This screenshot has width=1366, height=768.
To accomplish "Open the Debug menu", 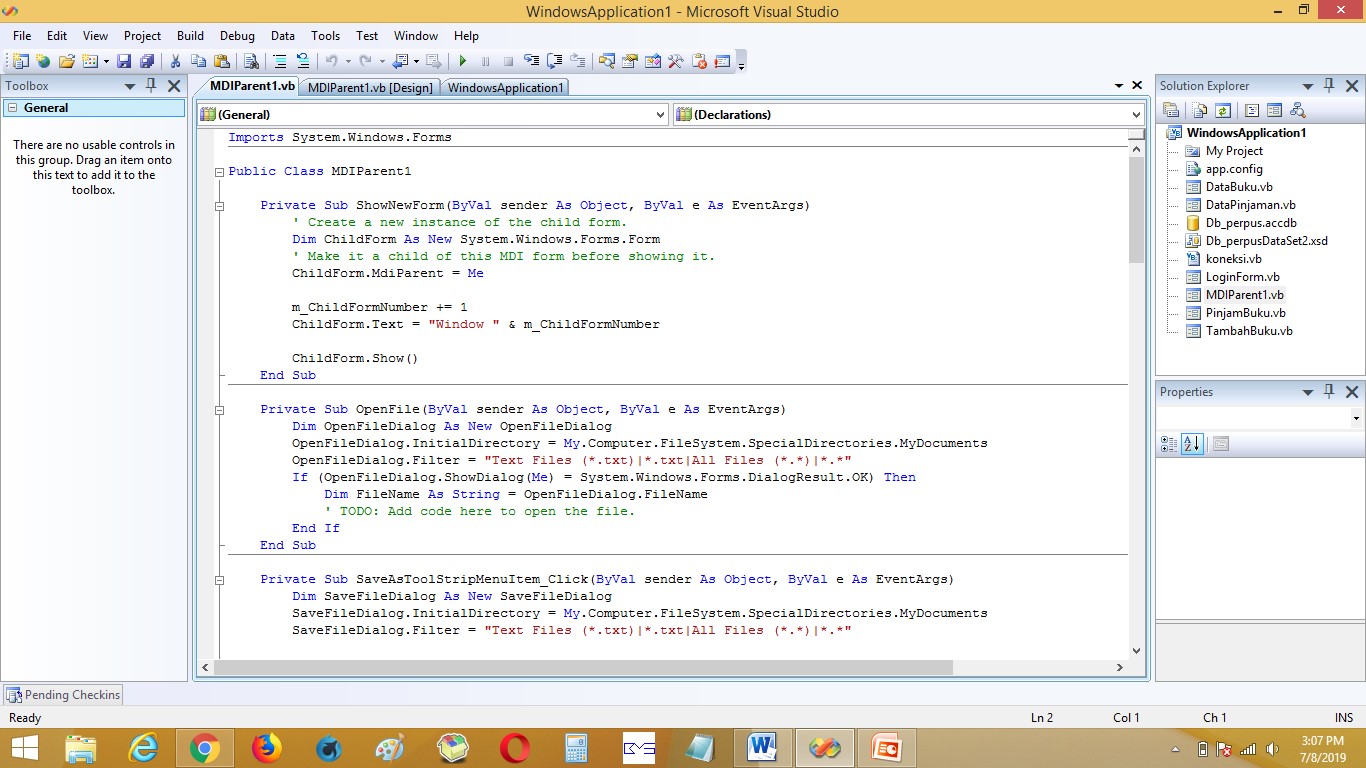I will (237, 36).
